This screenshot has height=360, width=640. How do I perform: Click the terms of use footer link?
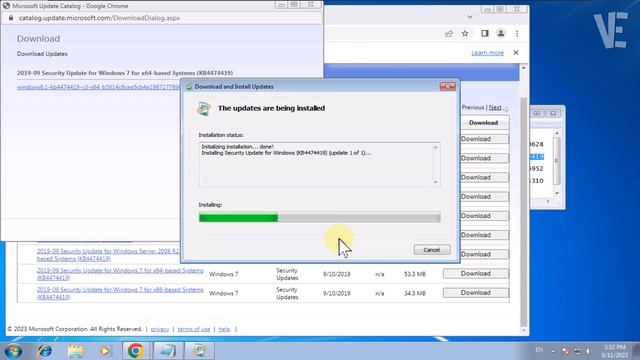coord(193,329)
